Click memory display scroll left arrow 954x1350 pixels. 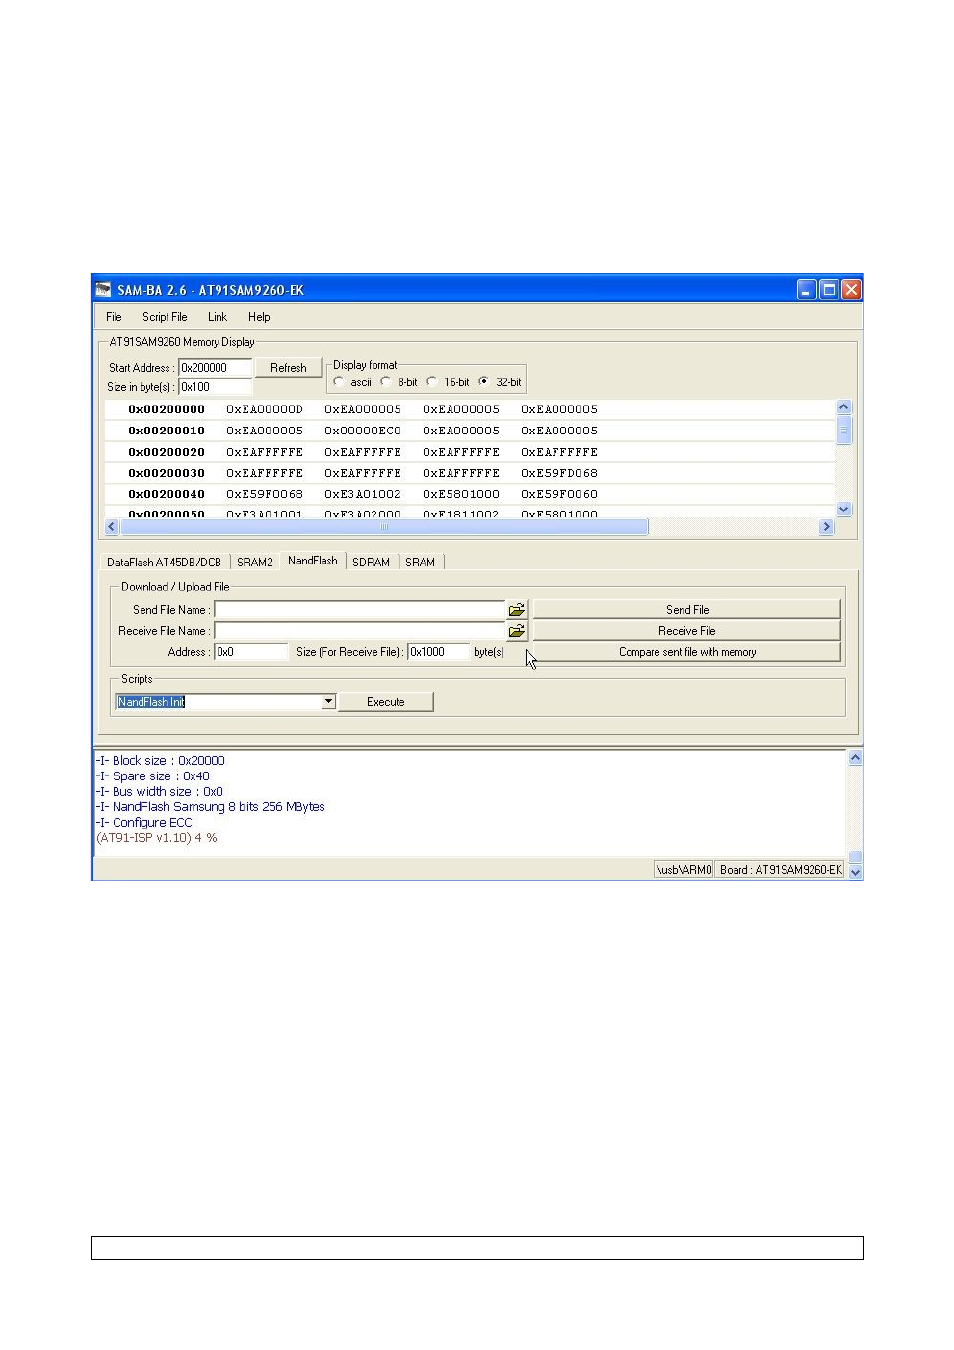112,527
